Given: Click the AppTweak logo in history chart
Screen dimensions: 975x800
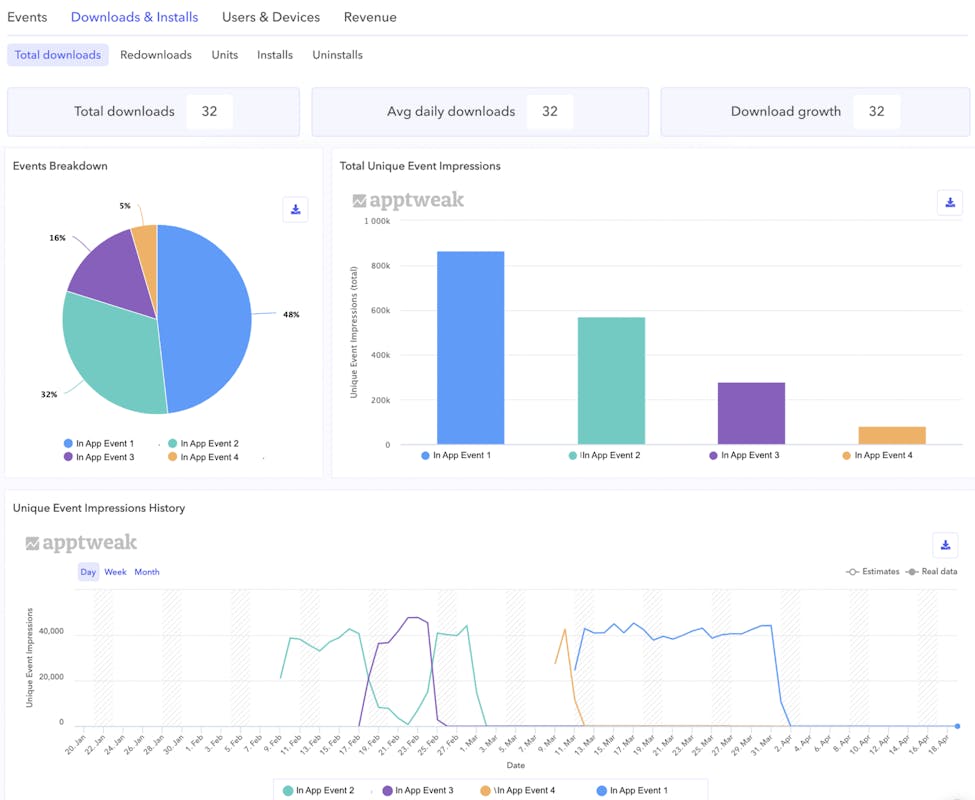Looking at the screenshot, I should [81, 543].
